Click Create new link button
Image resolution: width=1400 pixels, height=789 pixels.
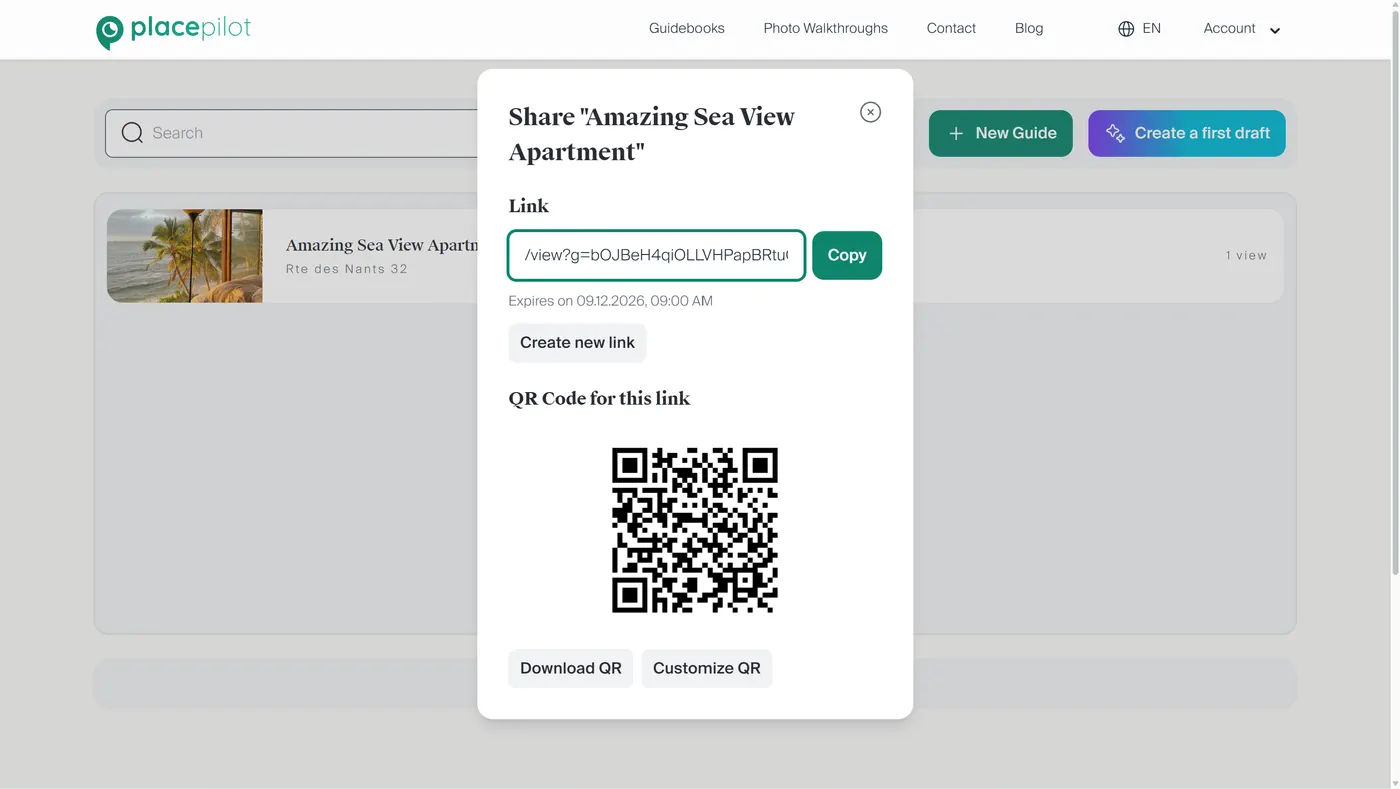577,342
